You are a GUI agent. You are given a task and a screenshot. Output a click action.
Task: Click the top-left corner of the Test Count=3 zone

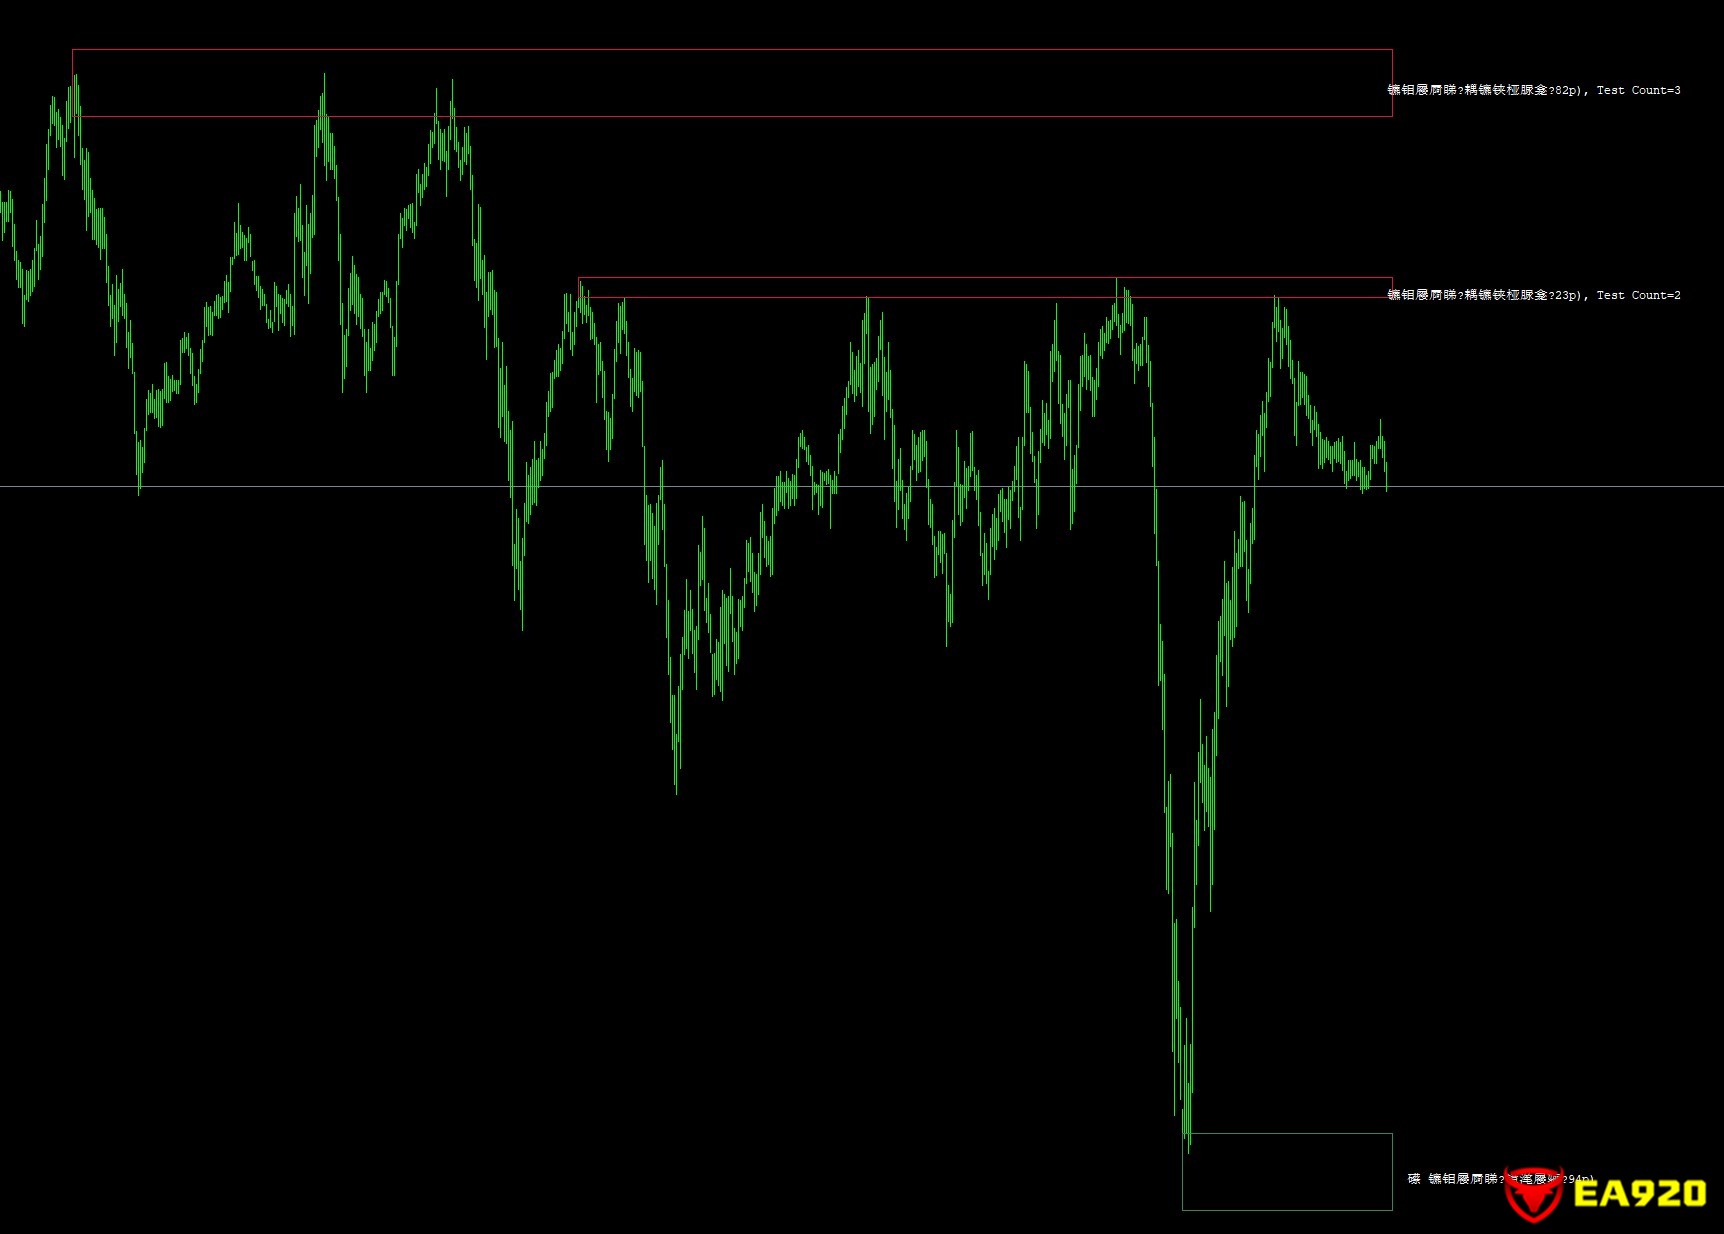click(x=73, y=50)
